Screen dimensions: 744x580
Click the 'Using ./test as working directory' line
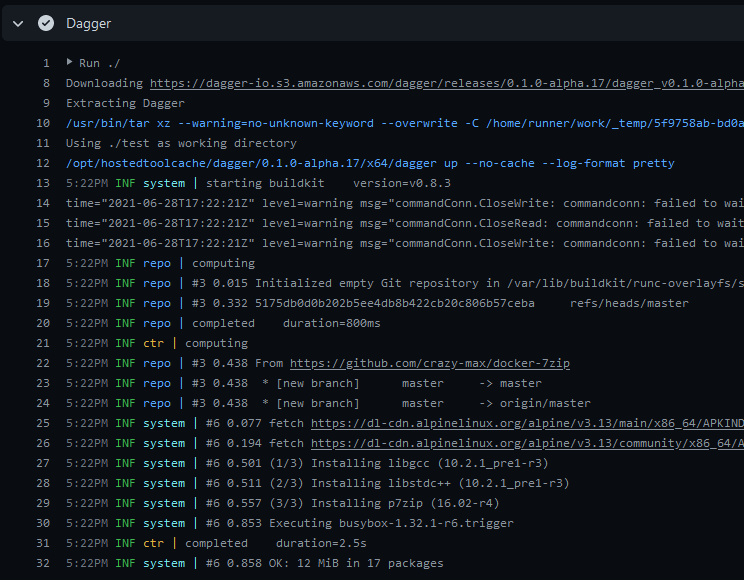(x=181, y=143)
